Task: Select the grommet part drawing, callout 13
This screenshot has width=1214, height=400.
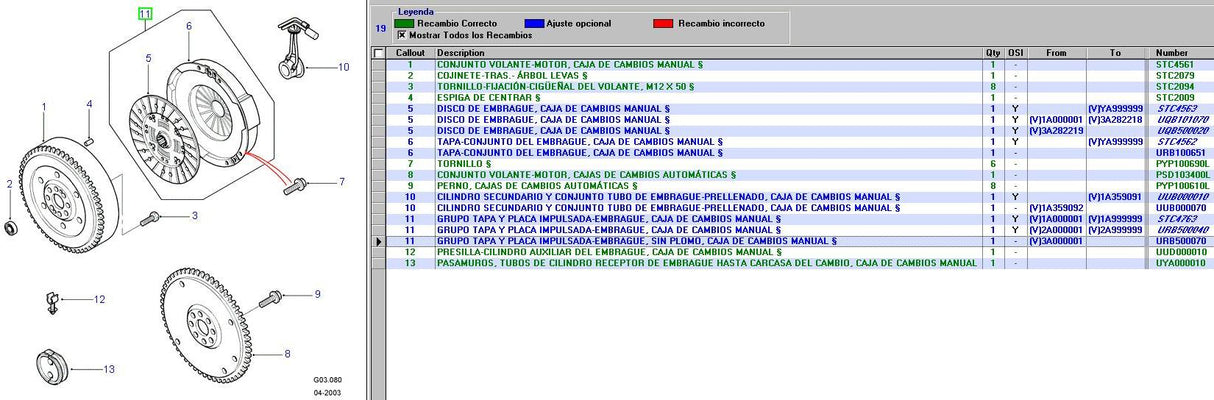Action: (50, 365)
